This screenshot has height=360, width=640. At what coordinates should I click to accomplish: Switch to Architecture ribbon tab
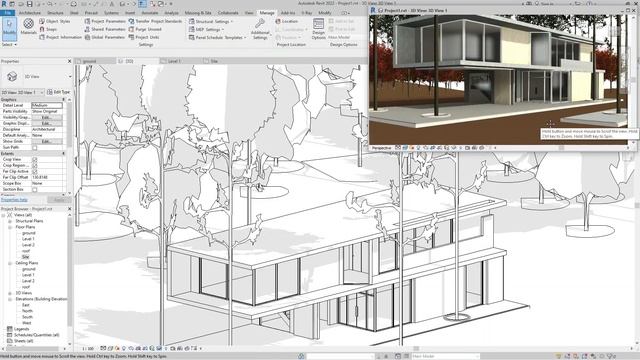pos(30,13)
